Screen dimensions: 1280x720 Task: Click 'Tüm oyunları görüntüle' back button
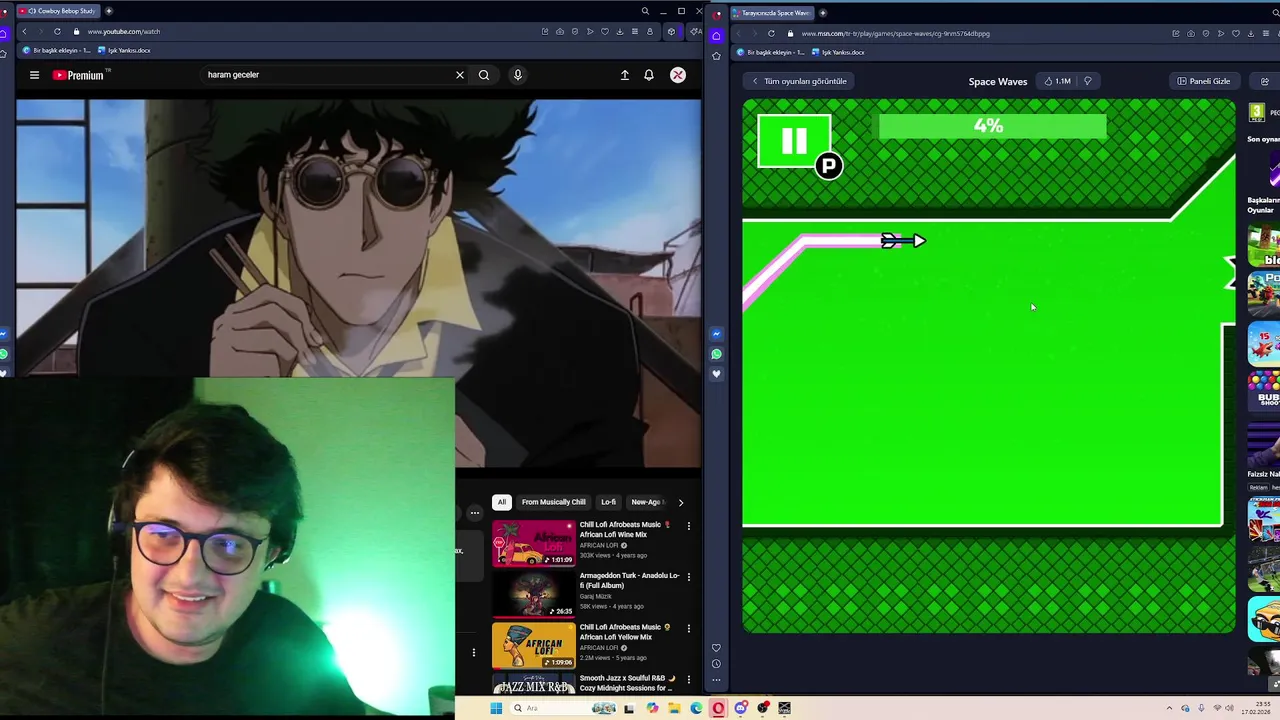point(799,81)
